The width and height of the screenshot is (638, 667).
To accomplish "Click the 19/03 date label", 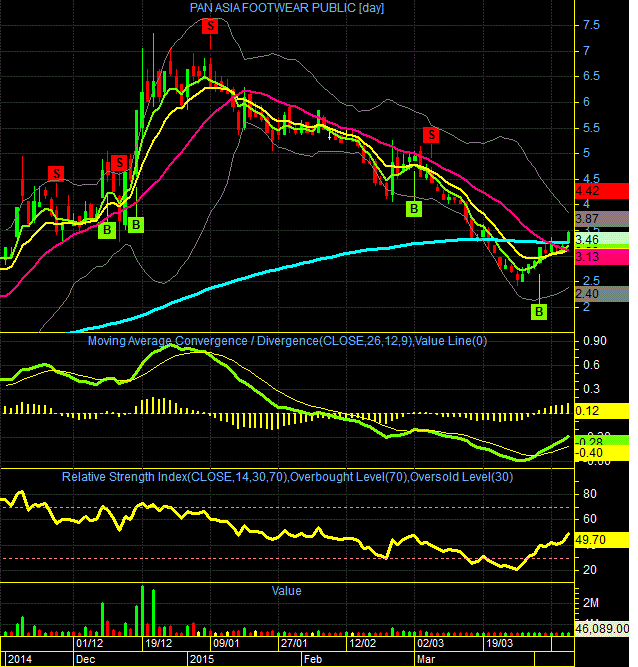I will pyautogui.click(x=499, y=643).
